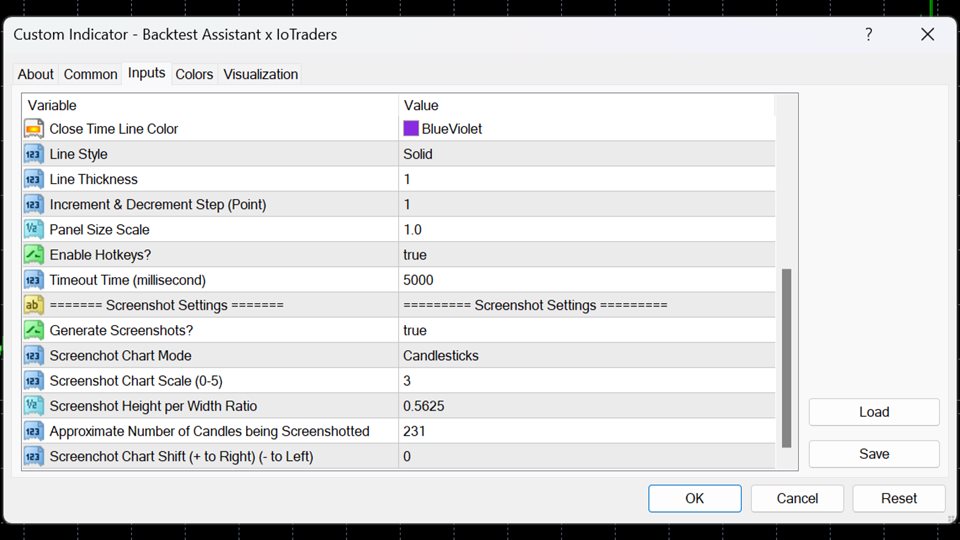Click the BlueViolet color swatch
This screenshot has height=540, width=960.
coord(411,129)
